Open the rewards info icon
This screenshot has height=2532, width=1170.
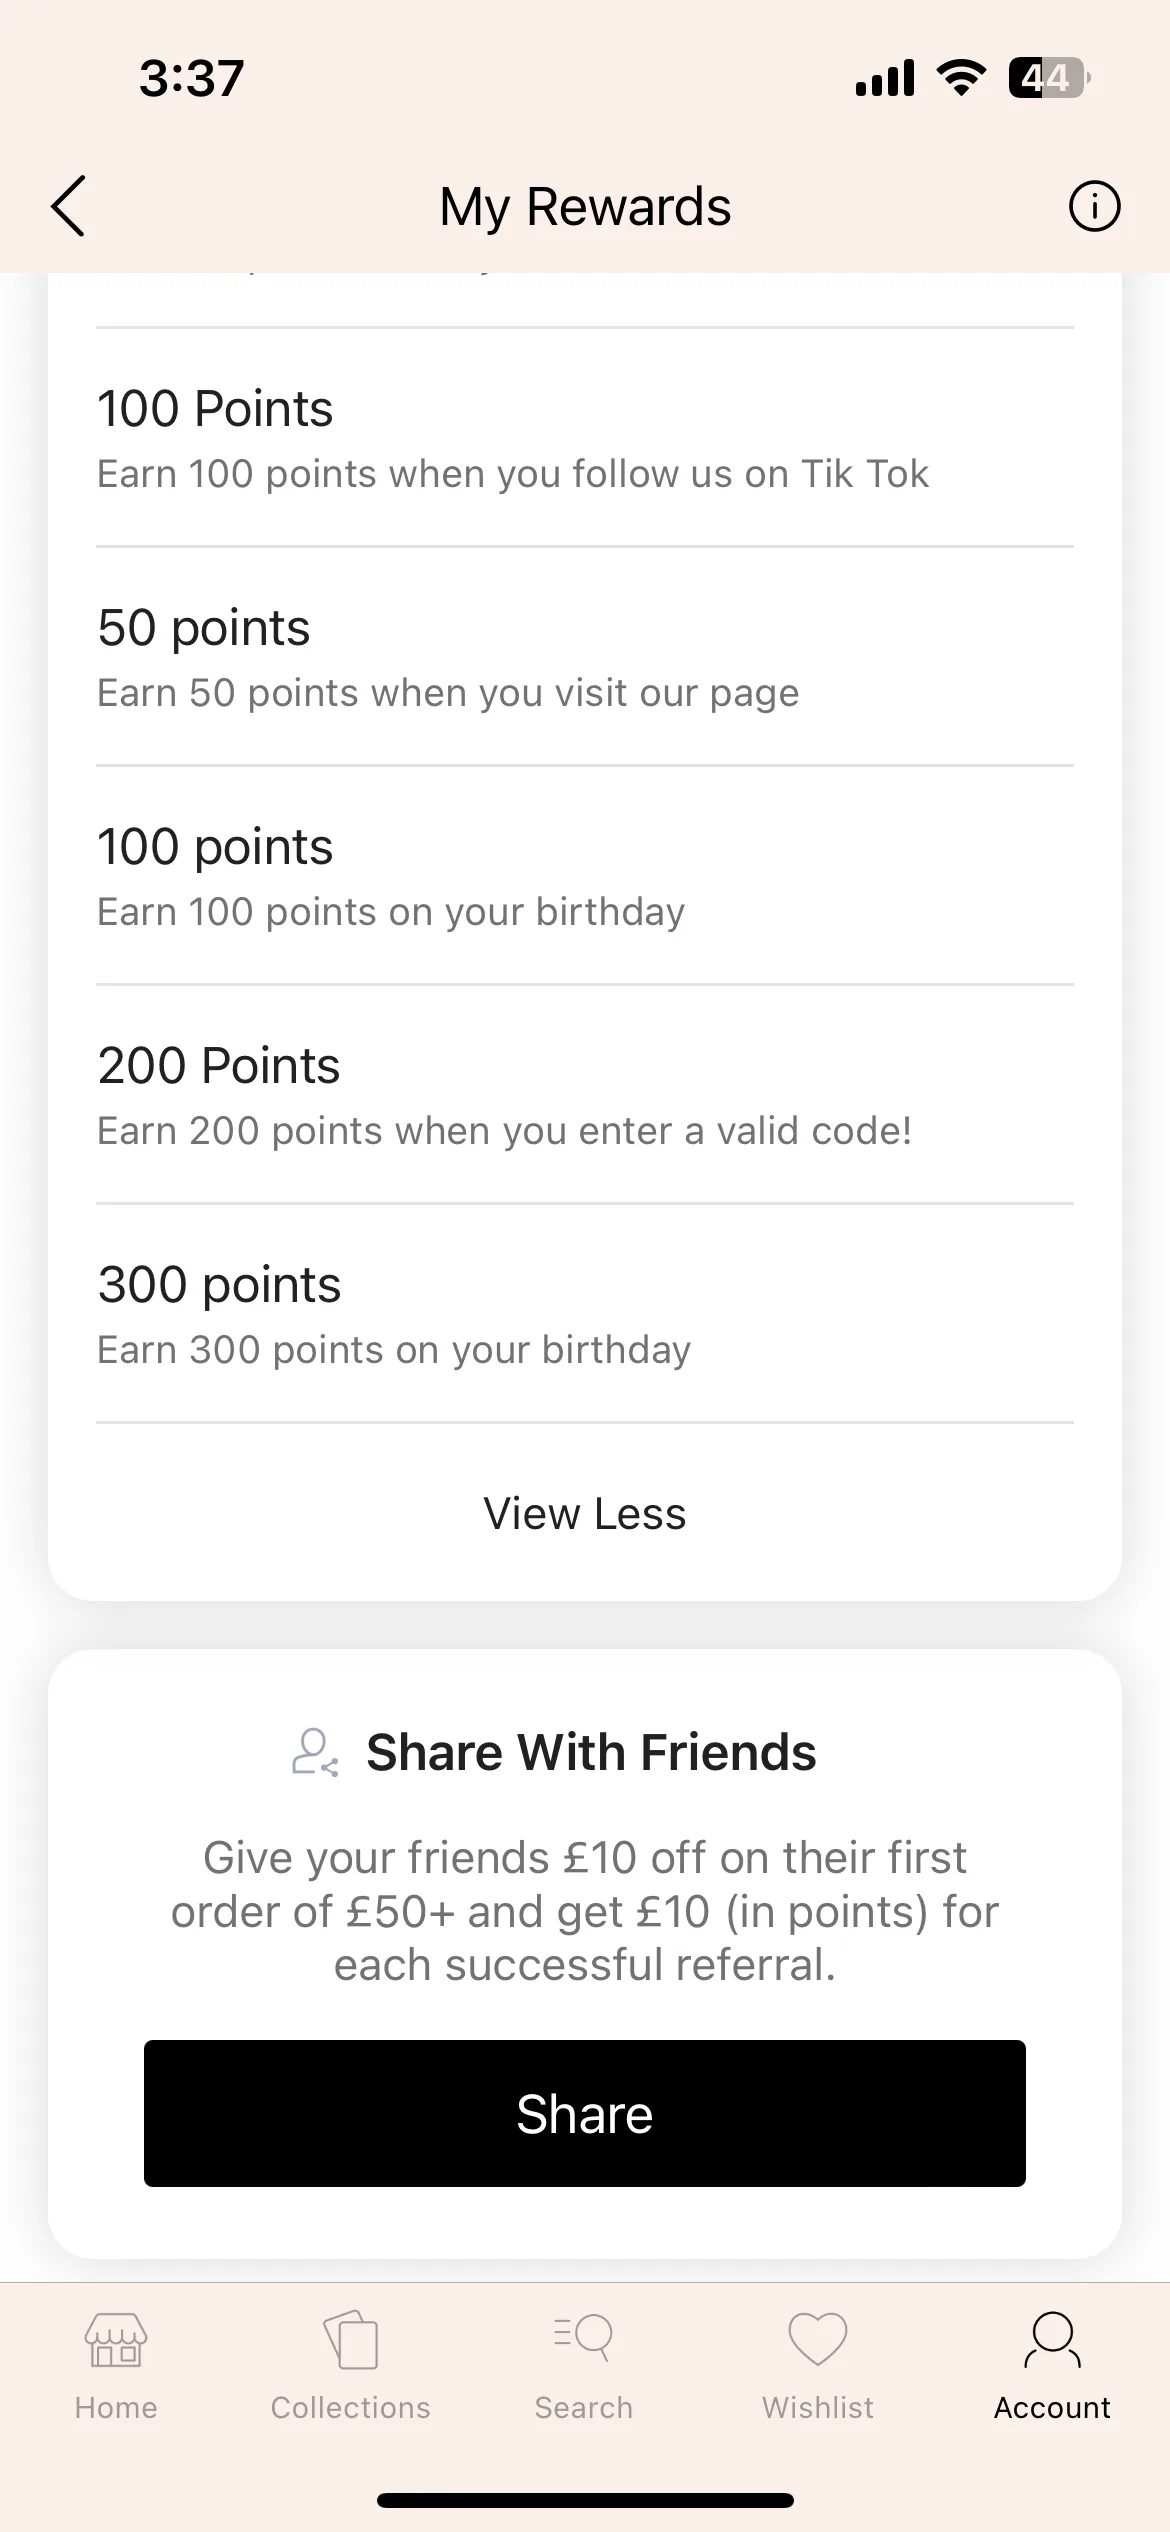(x=1094, y=206)
